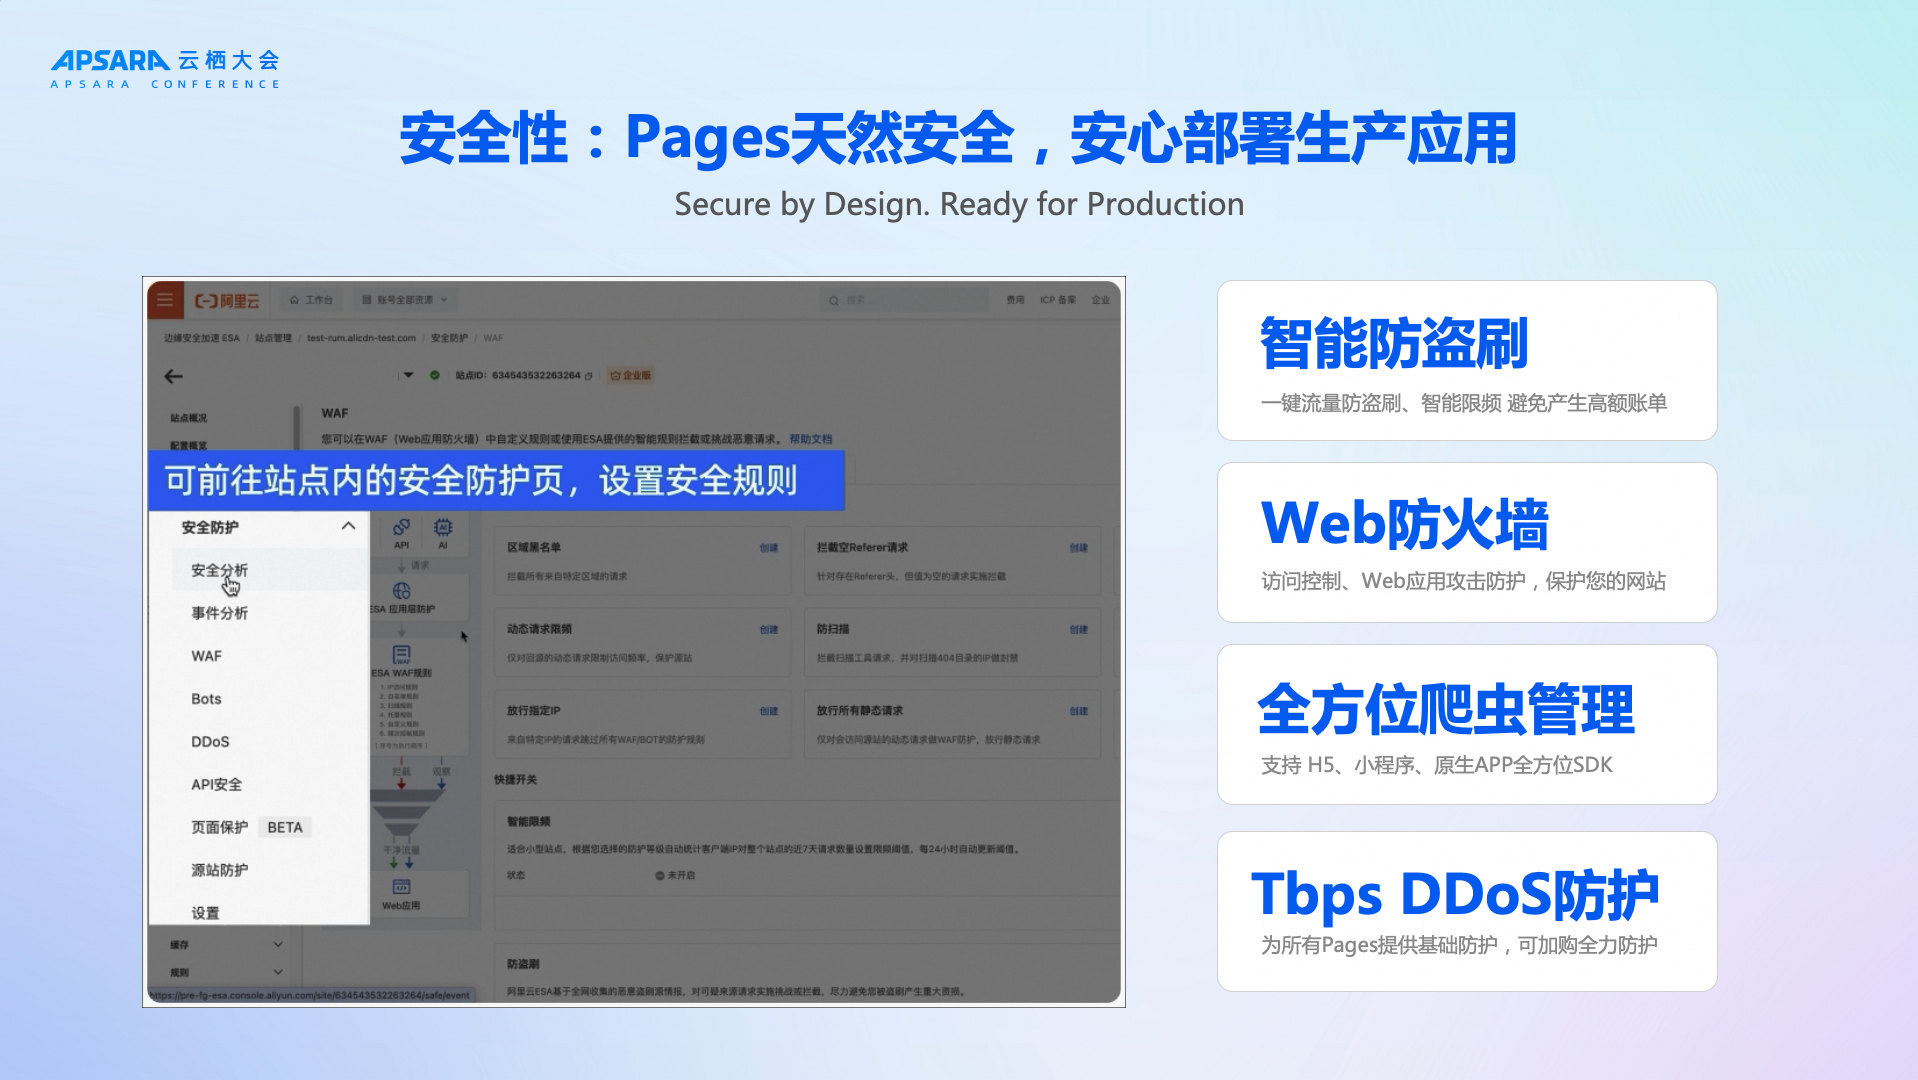Open 站点概况 in the sidebar
The image size is (1918, 1080).
[x=188, y=418]
